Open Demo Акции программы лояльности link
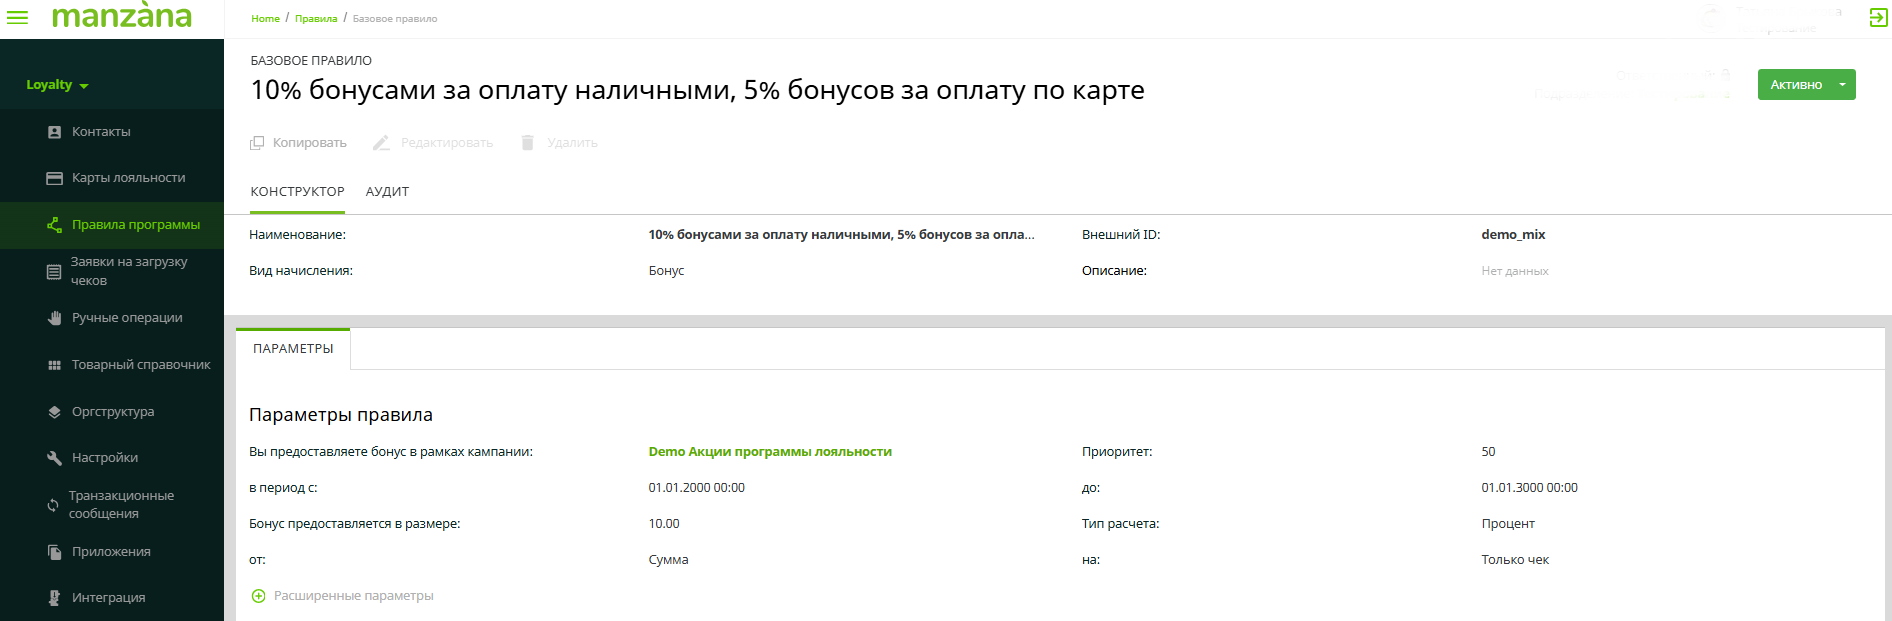 (x=769, y=452)
